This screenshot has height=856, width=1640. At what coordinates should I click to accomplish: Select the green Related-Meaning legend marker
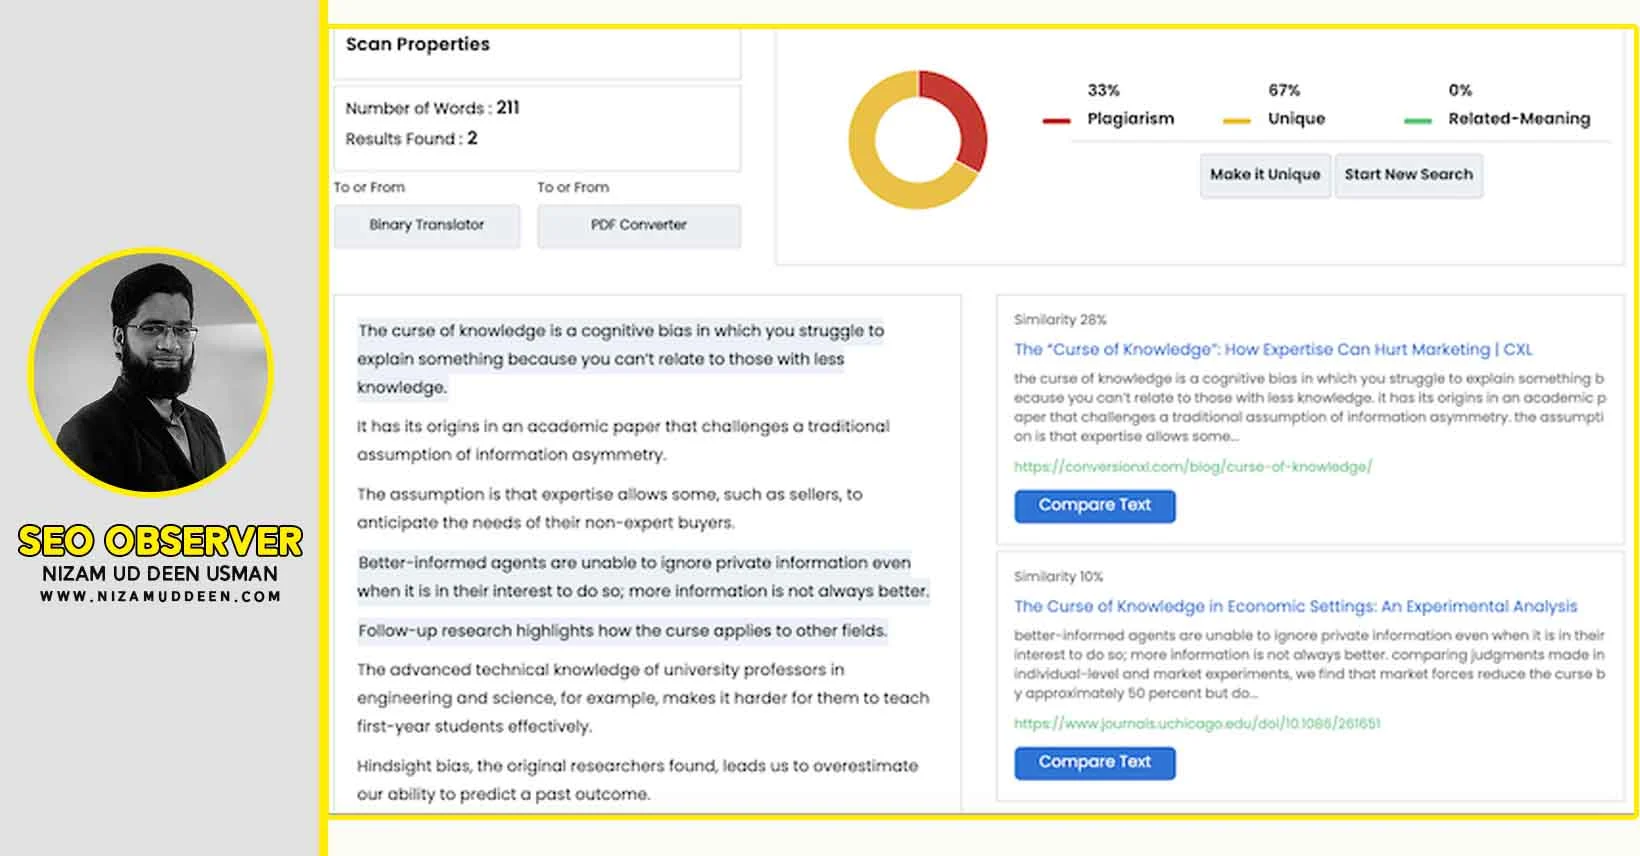1418,121
